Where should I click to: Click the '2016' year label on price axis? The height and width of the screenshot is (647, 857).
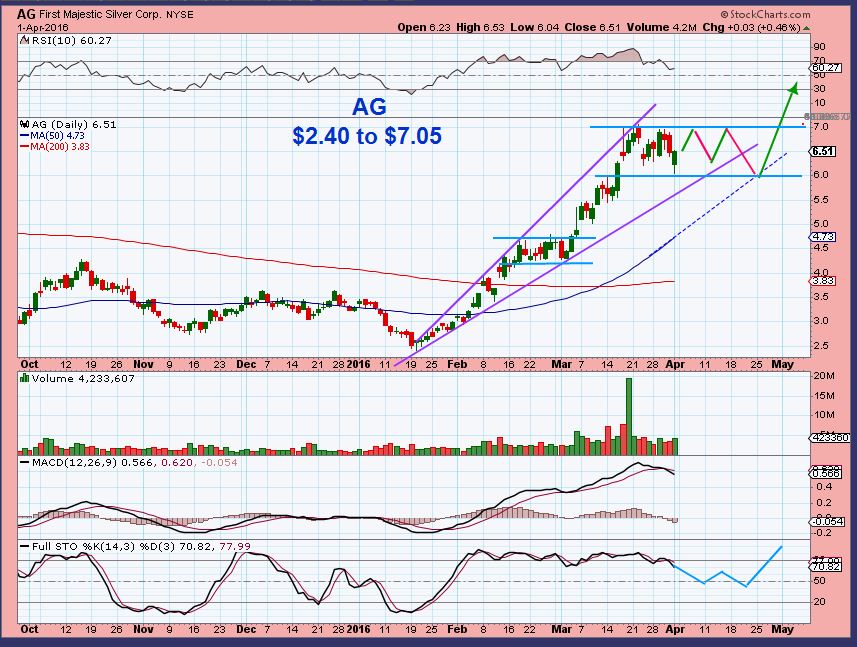(359, 364)
